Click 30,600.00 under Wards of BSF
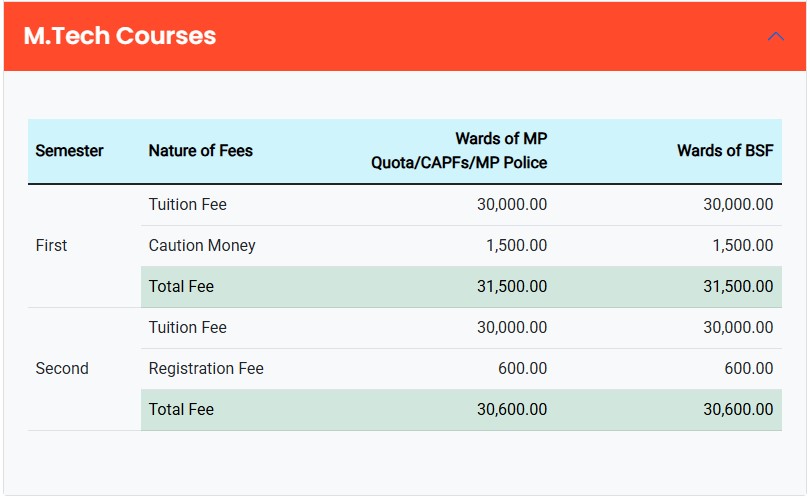The width and height of the screenshot is (810, 499). tap(738, 410)
